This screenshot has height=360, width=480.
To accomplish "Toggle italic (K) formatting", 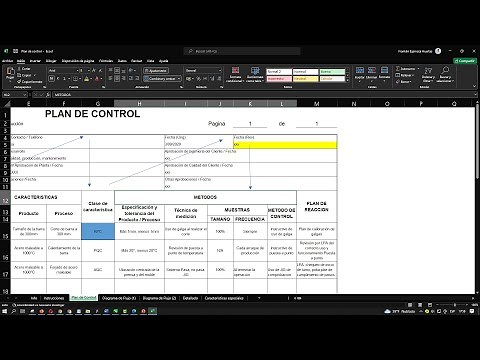I will (58, 79).
